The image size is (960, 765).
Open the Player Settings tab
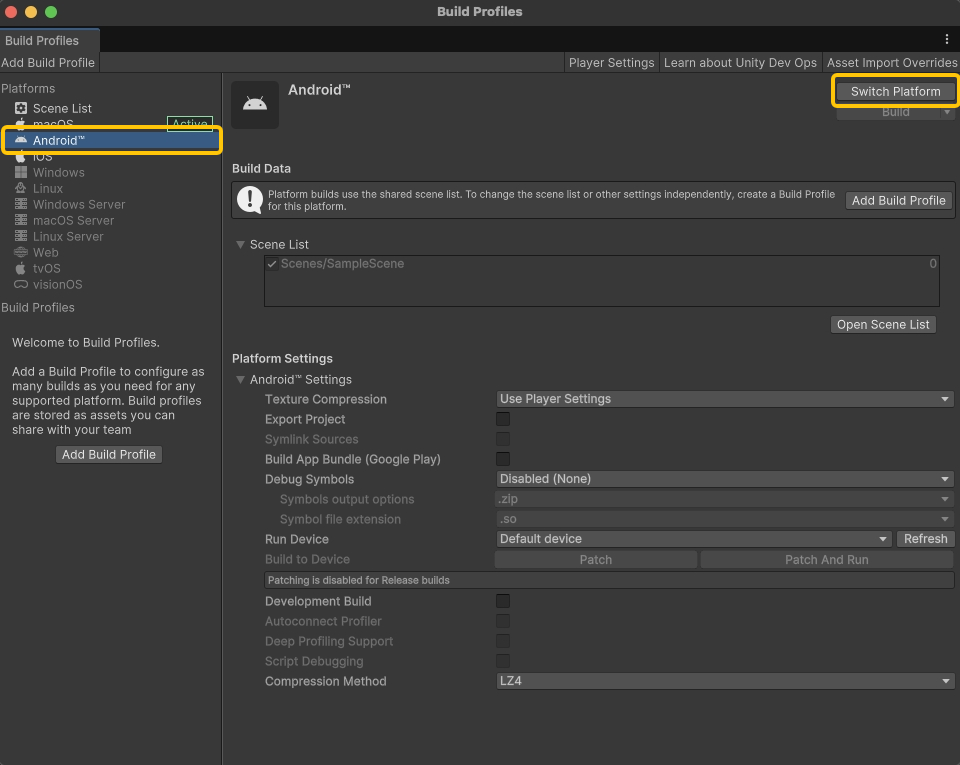[611, 62]
